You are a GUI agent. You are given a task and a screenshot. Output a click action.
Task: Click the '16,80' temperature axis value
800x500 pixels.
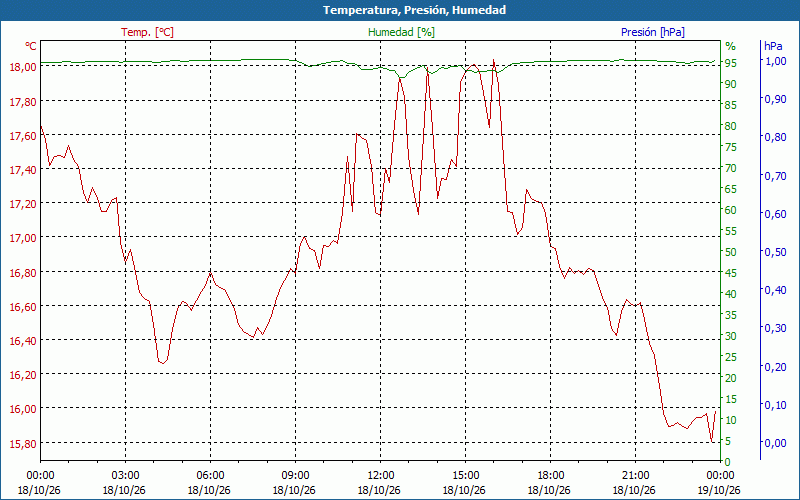(x=23, y=272)
